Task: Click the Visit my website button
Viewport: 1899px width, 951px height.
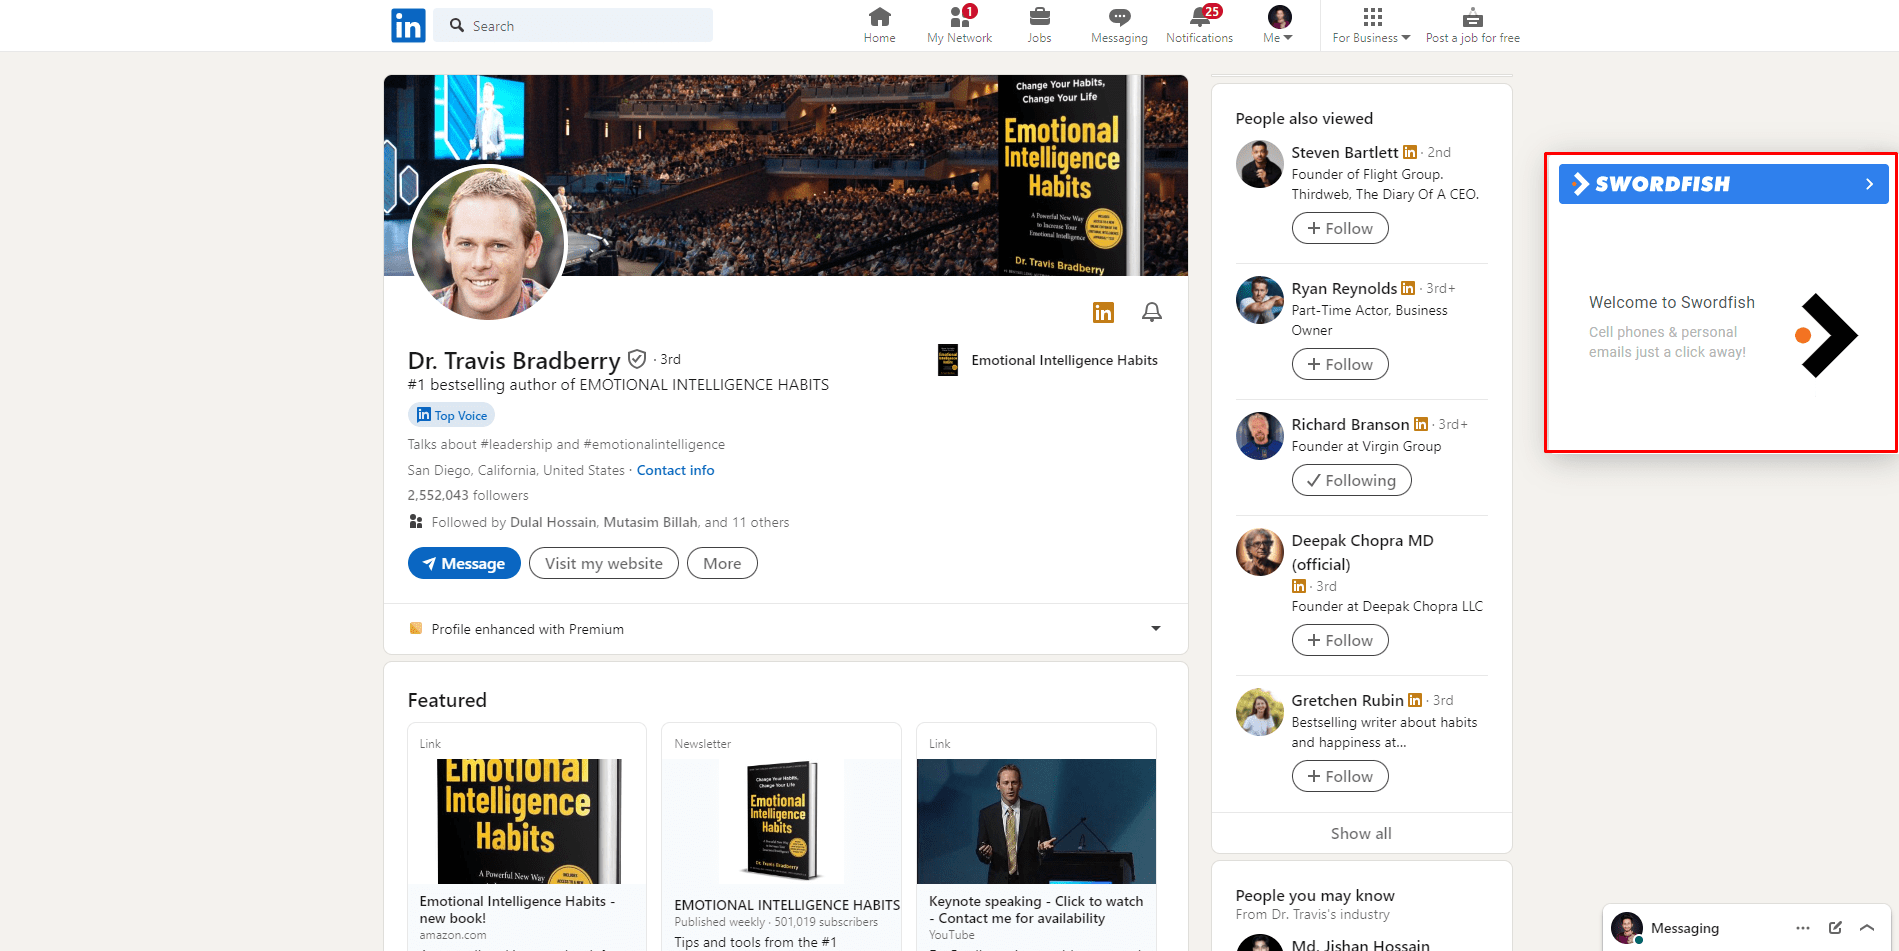Action: coord(603,563)
